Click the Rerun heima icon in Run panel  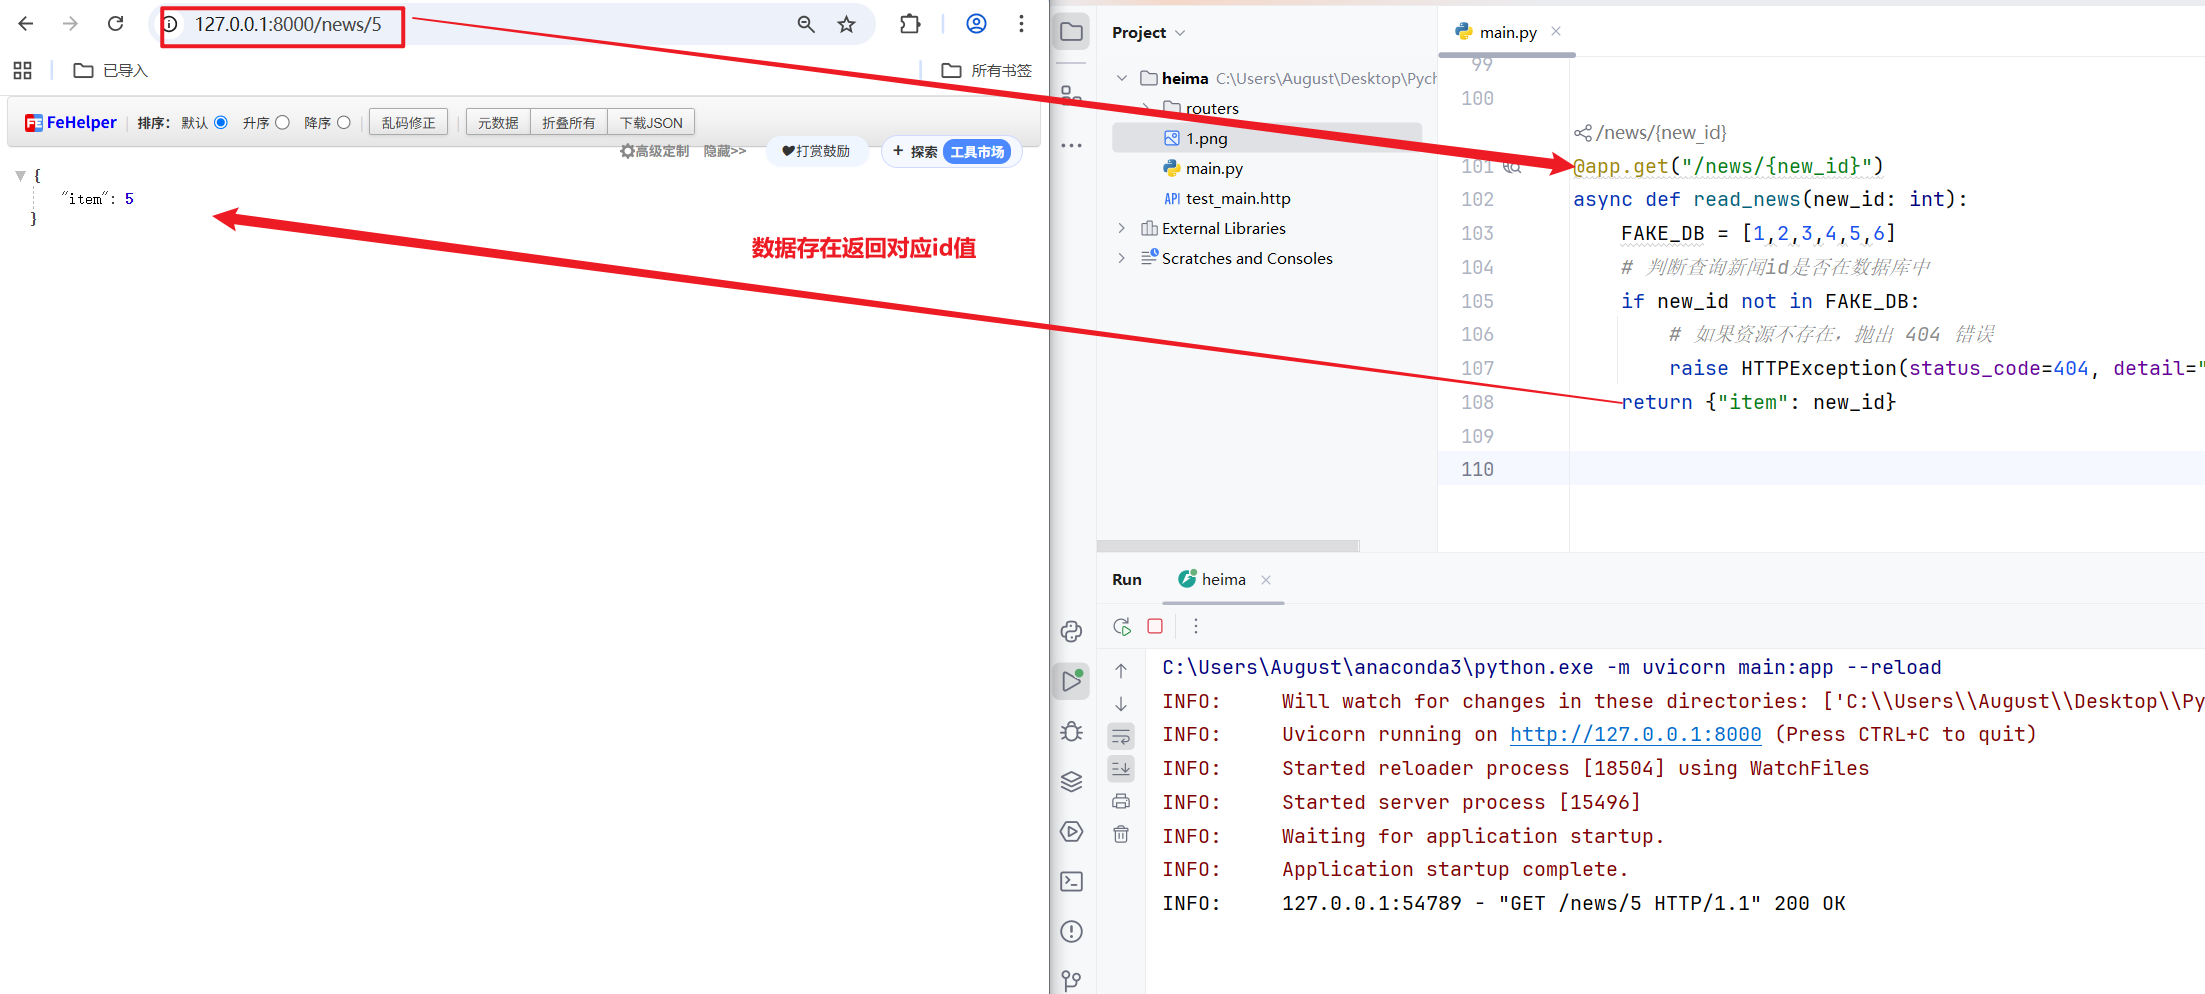(x=1121, y=626)
